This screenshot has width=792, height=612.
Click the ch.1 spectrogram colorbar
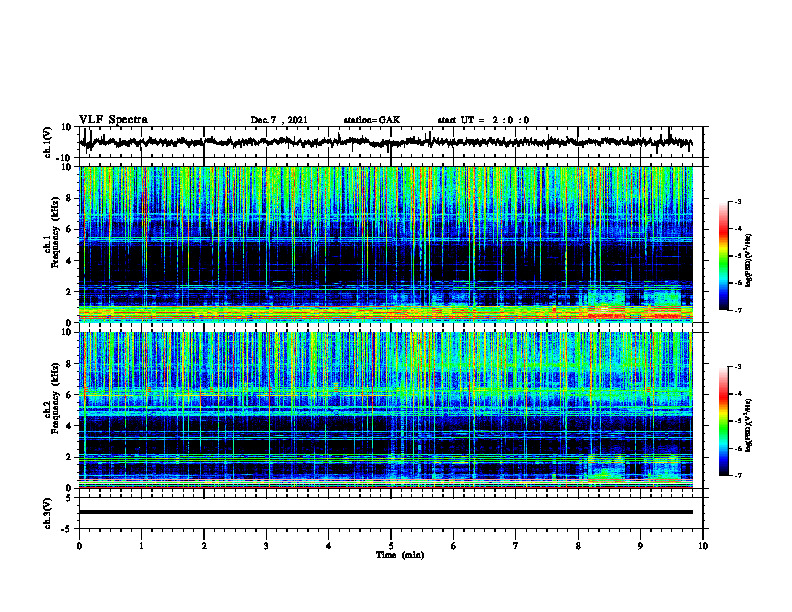tap(723, 256)
